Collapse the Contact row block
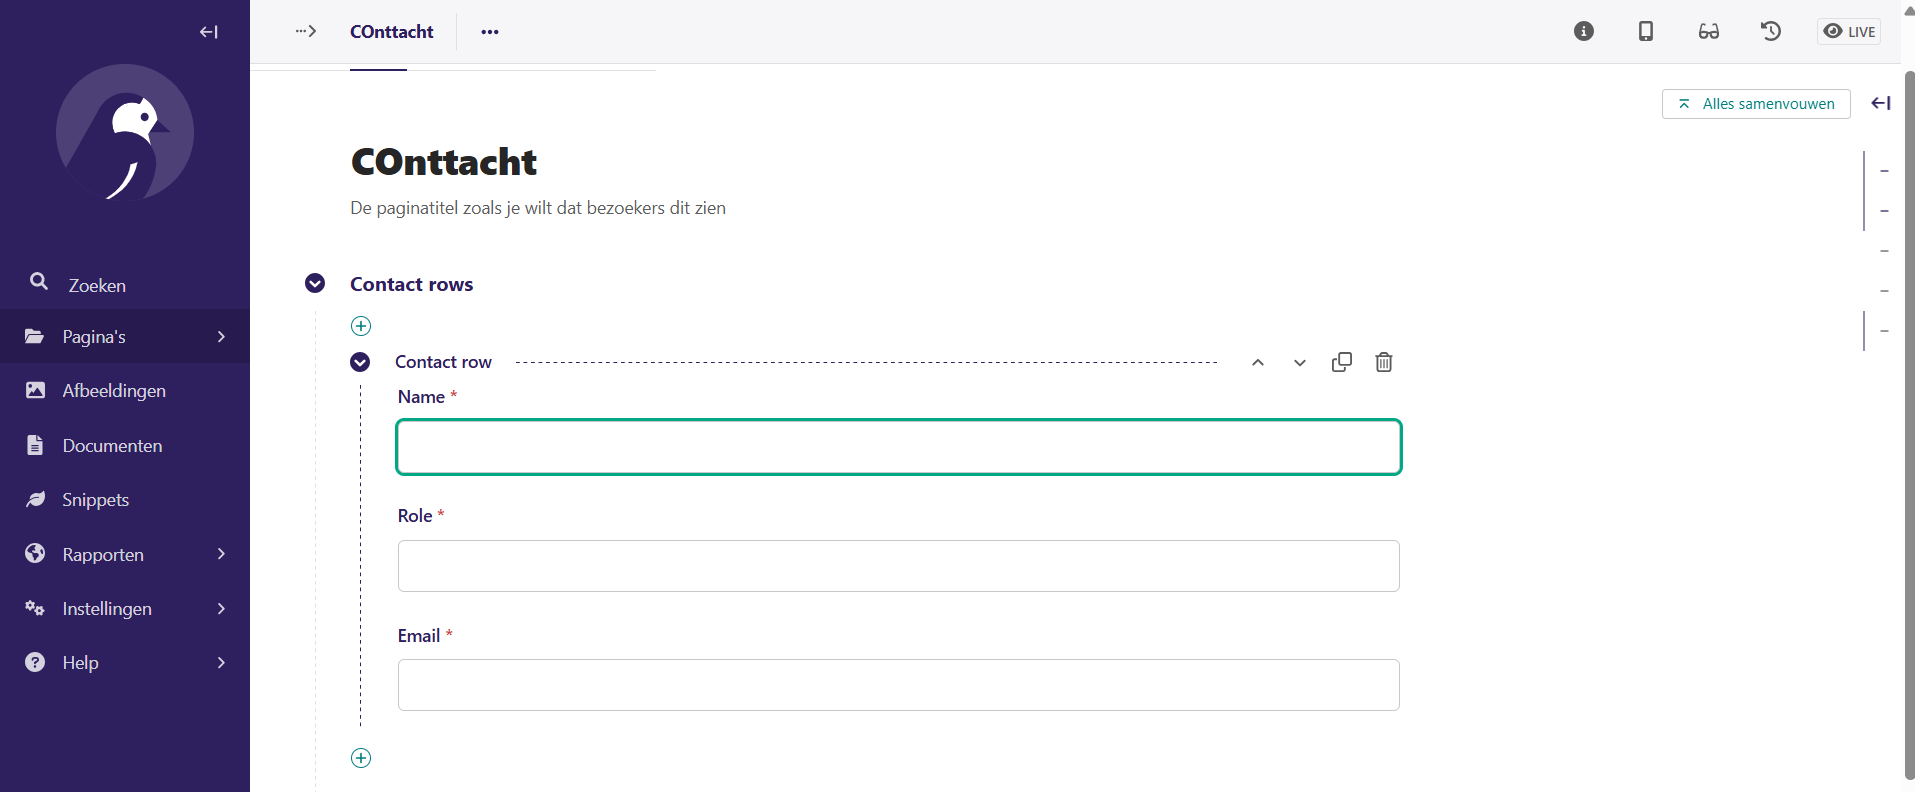The height and width of the screenshot is (792, 1915). 360,362
